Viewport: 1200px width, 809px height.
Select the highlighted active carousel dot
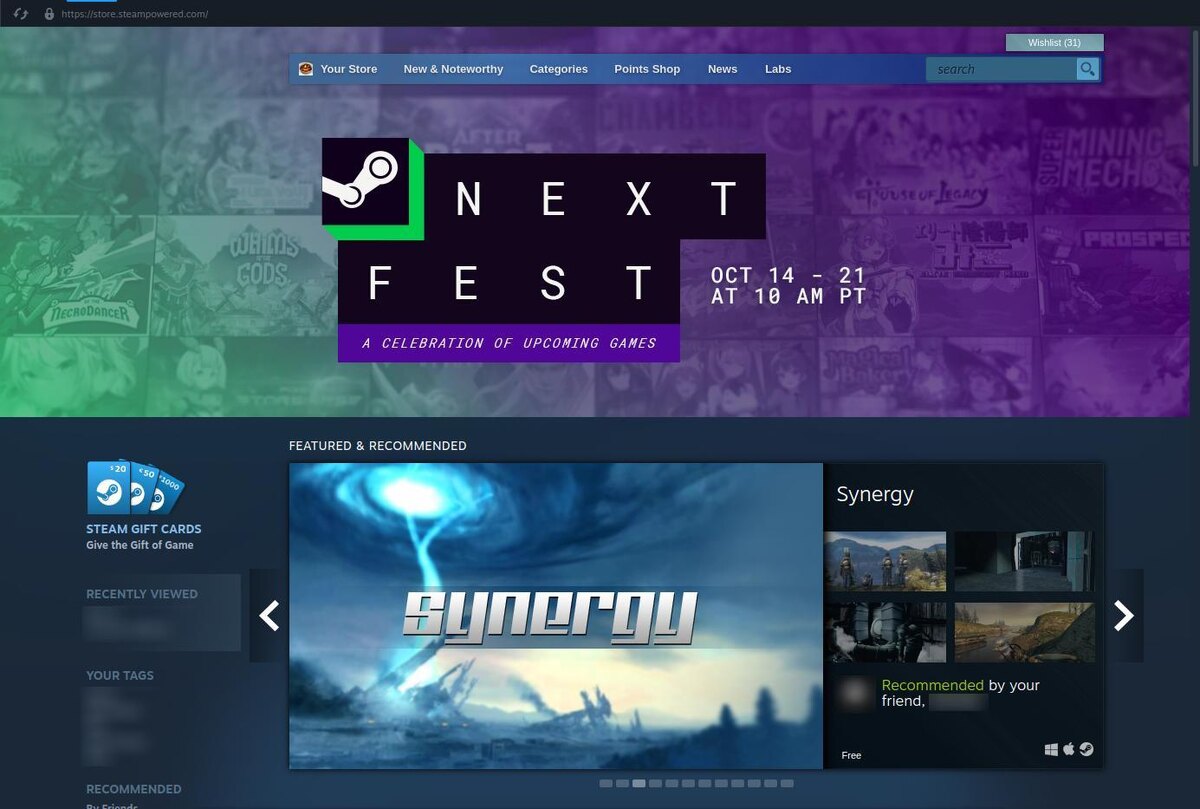pyautogui.click(x=639, y=783)
